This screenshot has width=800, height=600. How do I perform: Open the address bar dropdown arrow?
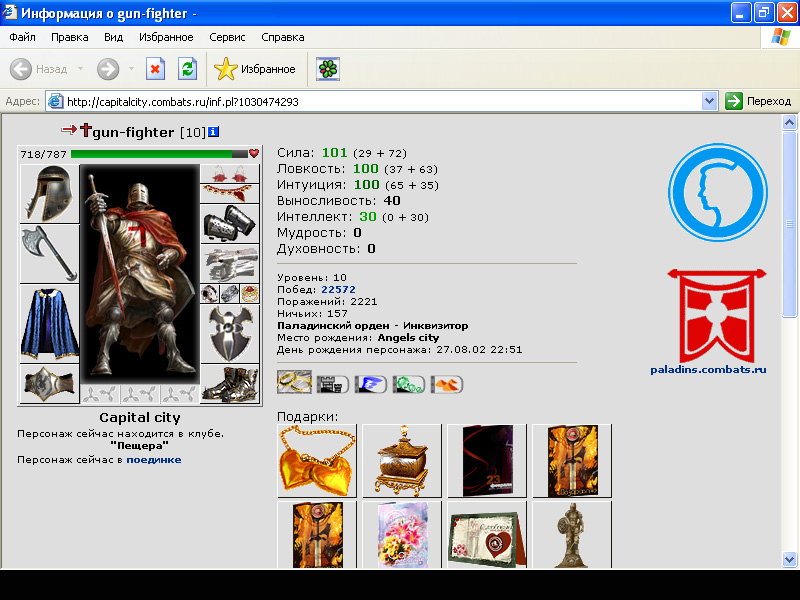point(709,101)
